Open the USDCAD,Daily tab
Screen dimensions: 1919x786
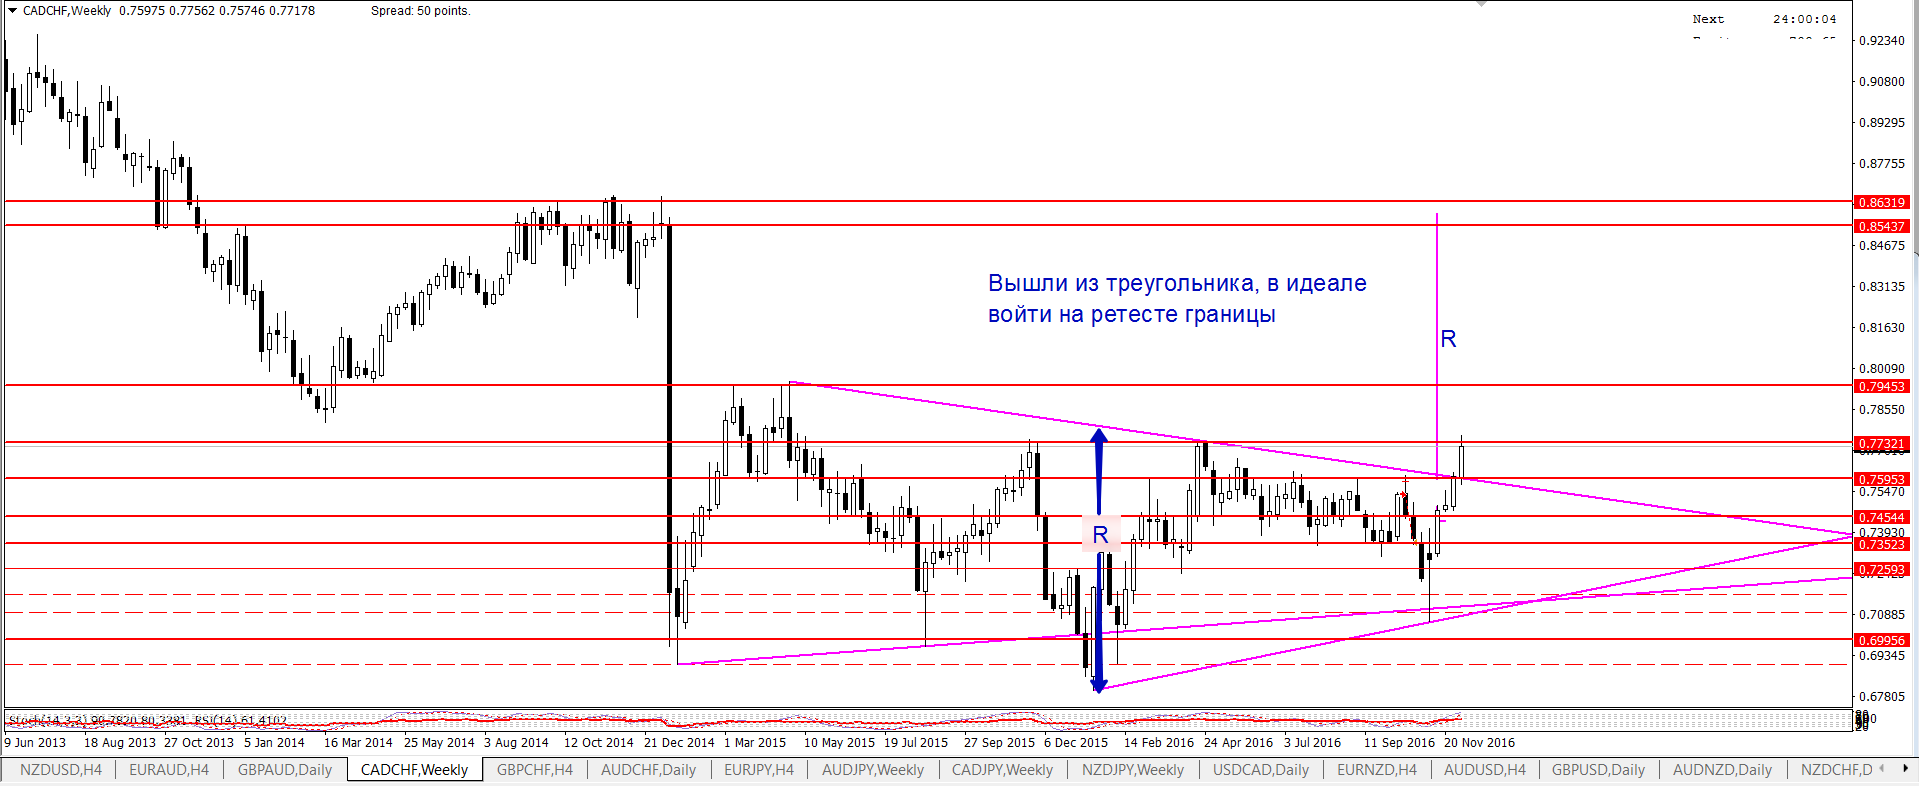[x=1261, y=769]
